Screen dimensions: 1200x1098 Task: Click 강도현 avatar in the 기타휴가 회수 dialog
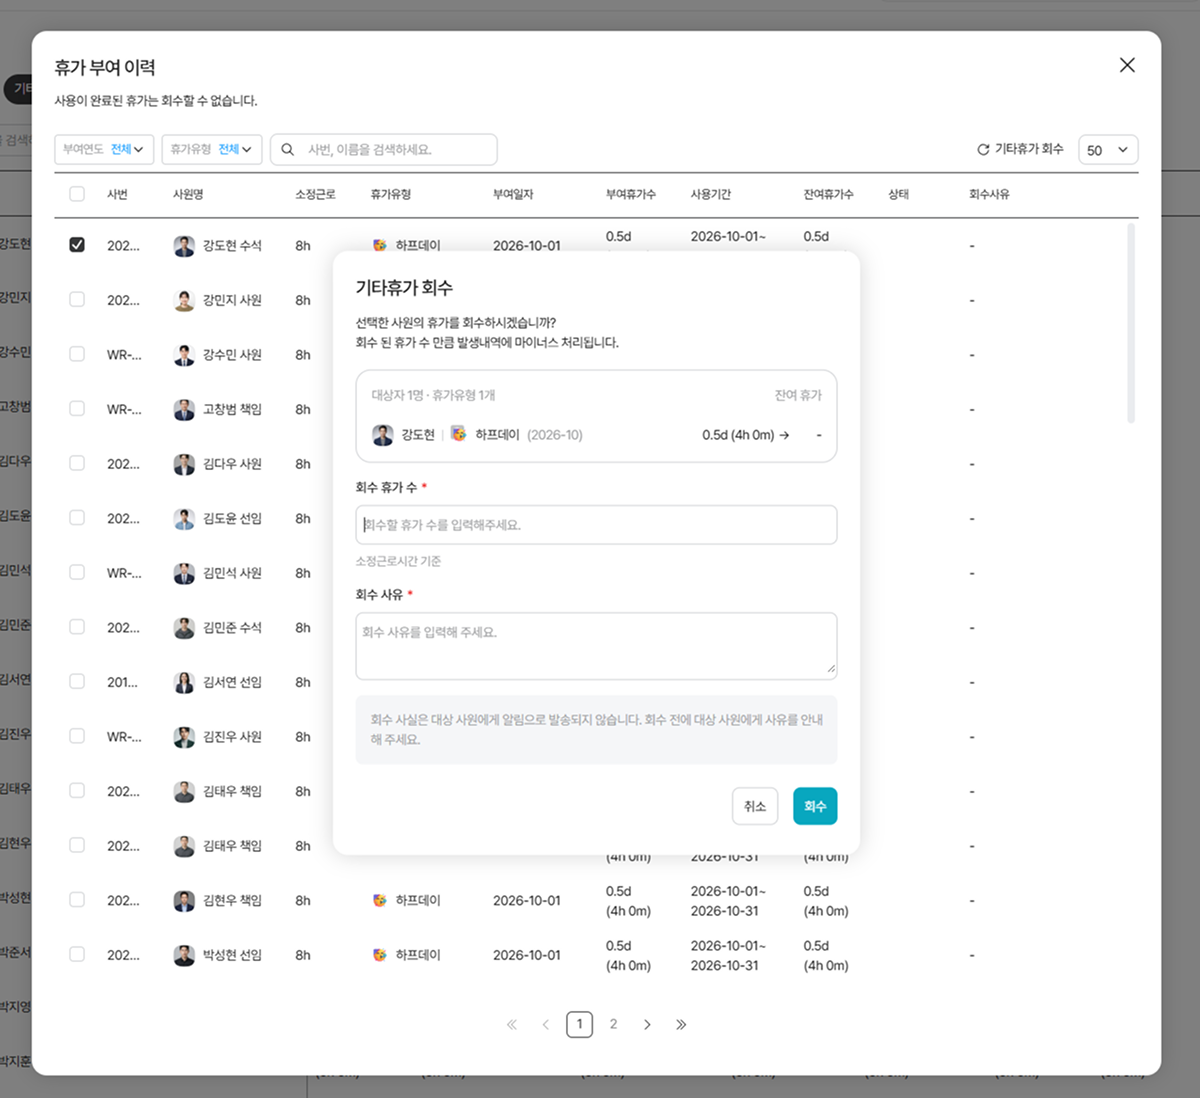(383, 435)
